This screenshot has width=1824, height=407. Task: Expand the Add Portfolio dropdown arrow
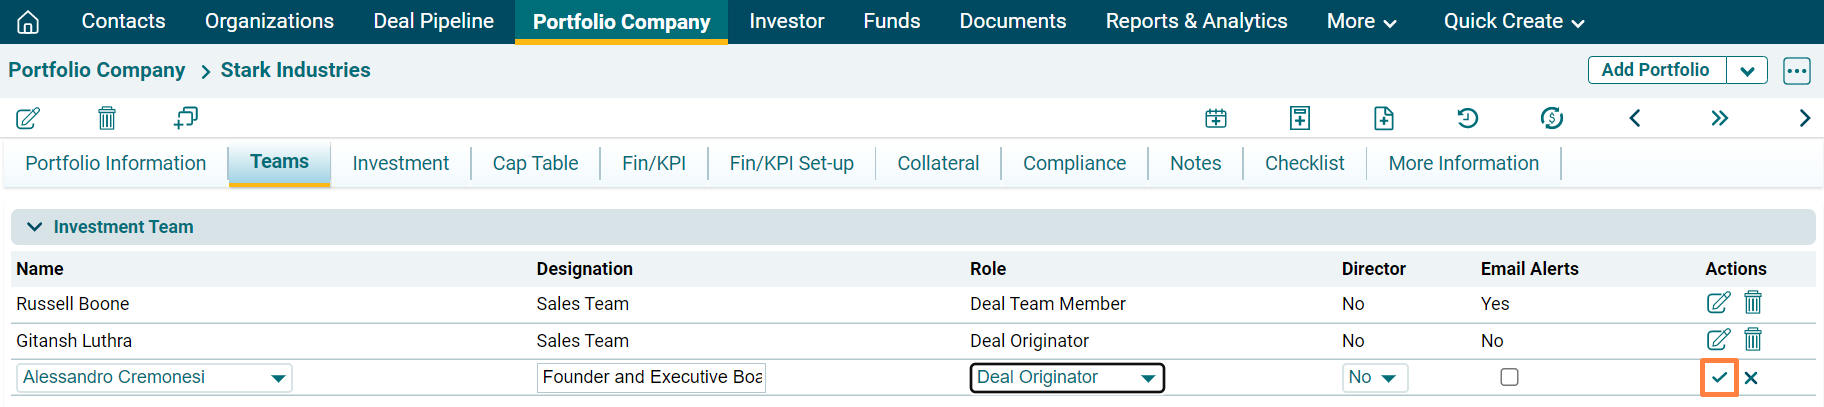(x=1747, y=71)
